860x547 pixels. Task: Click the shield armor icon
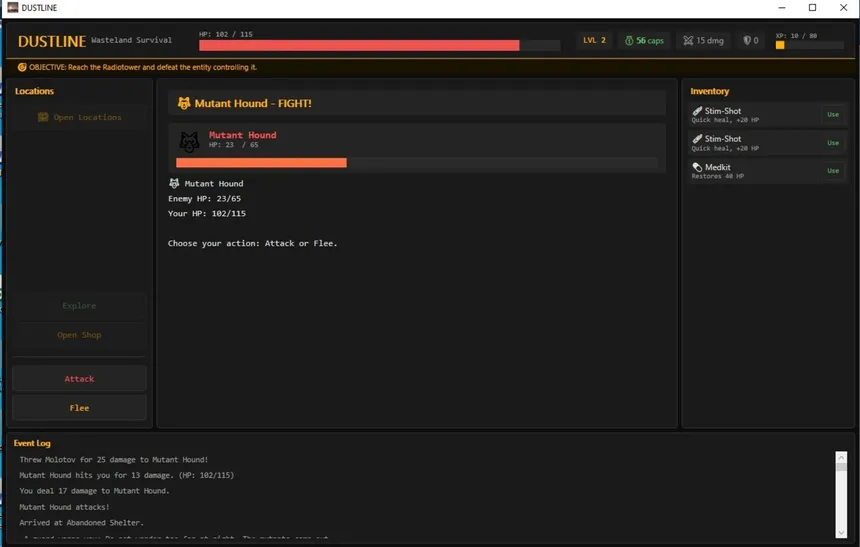(746, 41)
